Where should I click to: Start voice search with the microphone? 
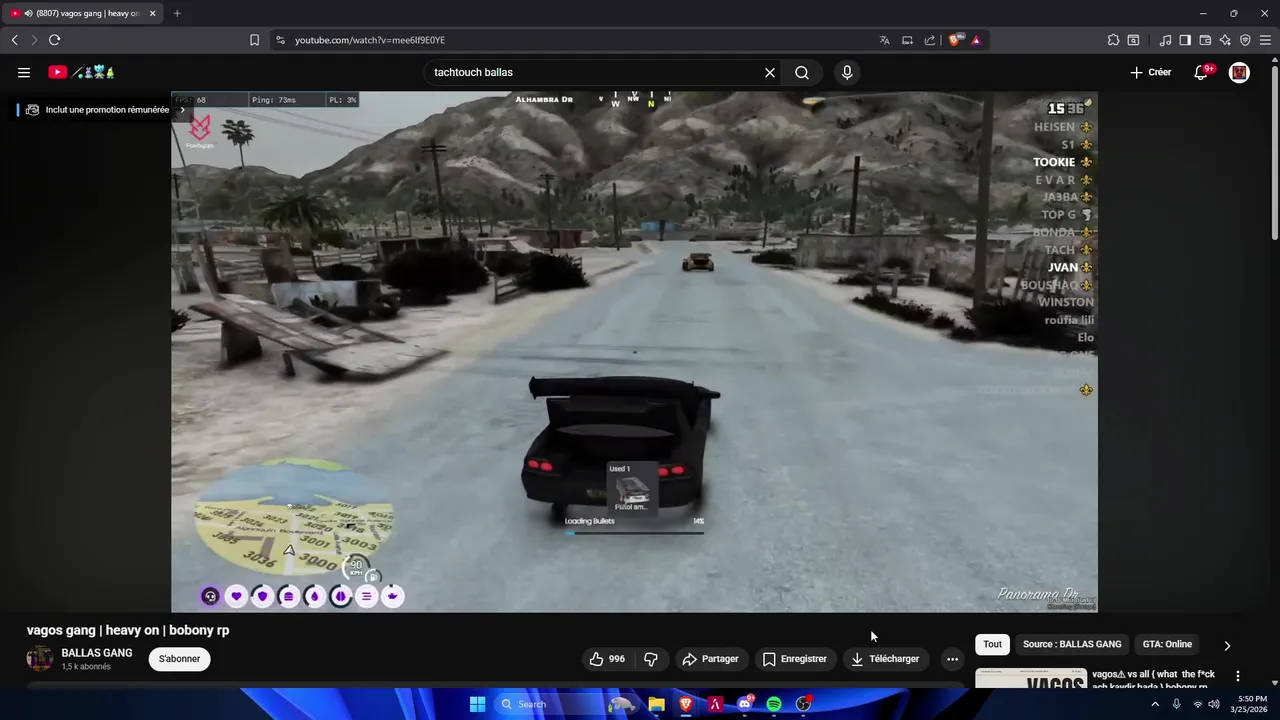[847, 72]
